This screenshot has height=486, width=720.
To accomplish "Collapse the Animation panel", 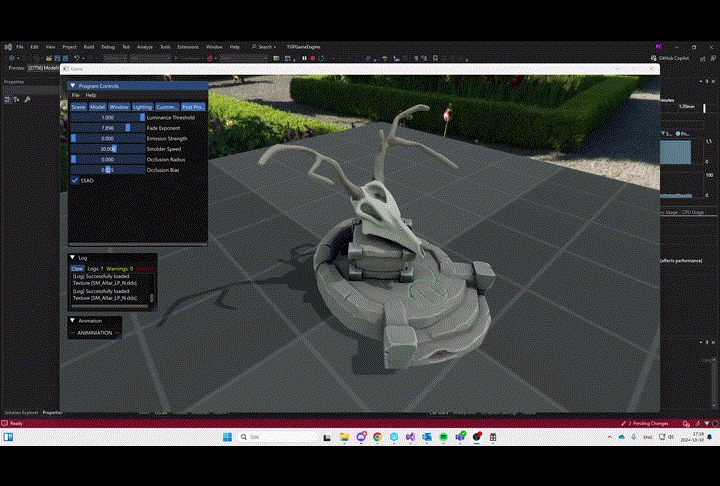I will (x=73, y=321).
